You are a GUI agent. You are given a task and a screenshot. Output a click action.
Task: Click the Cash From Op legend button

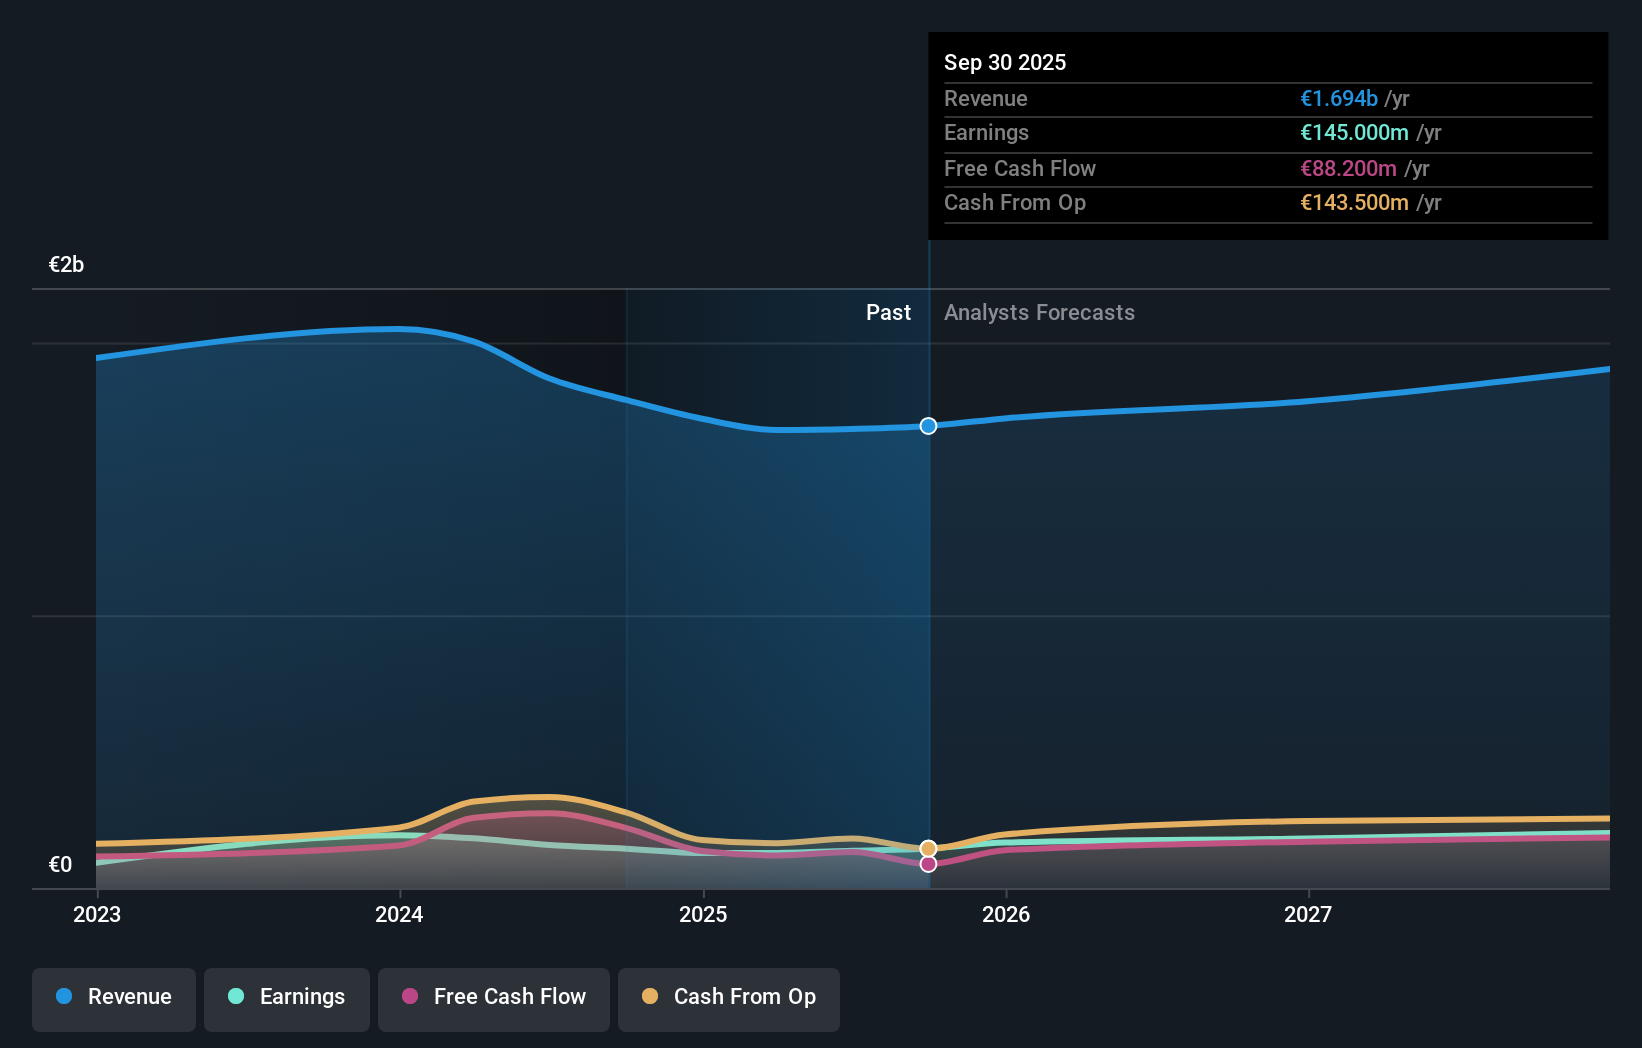coord(729,999)
